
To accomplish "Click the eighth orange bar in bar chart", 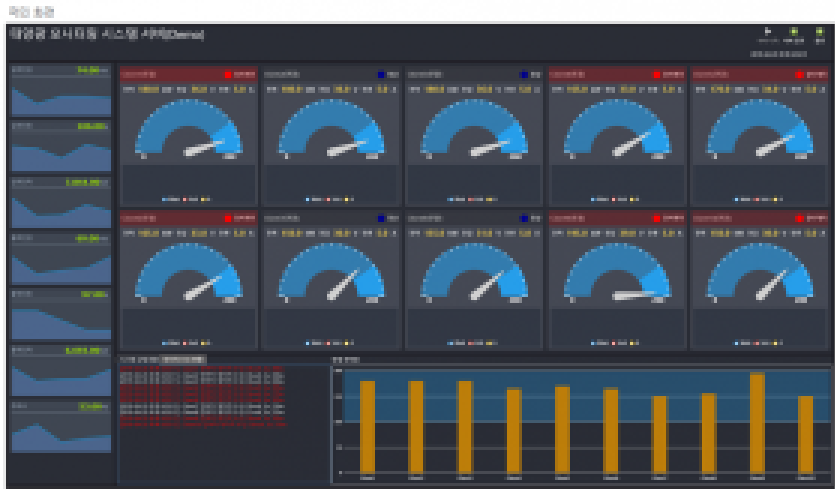I will click(x=708, y=433).
